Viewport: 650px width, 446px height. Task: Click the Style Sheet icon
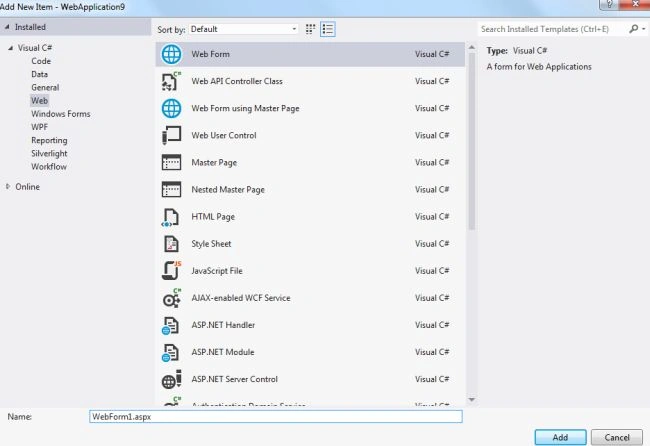(x=171, y=244)
